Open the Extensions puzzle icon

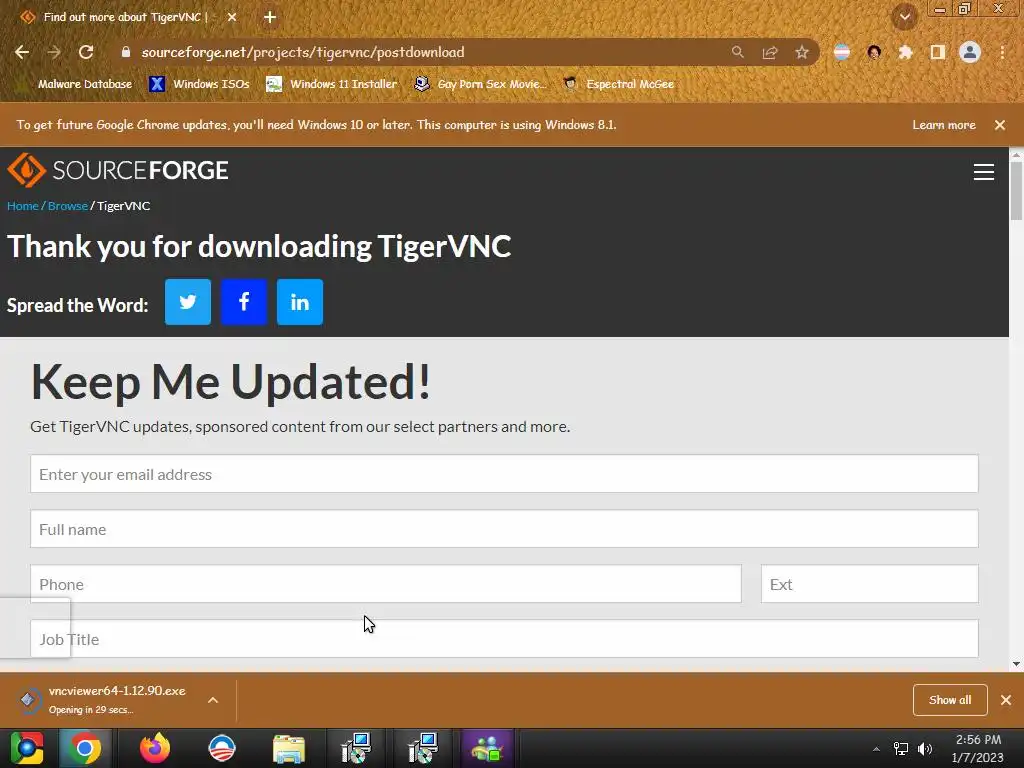[905, 52]
